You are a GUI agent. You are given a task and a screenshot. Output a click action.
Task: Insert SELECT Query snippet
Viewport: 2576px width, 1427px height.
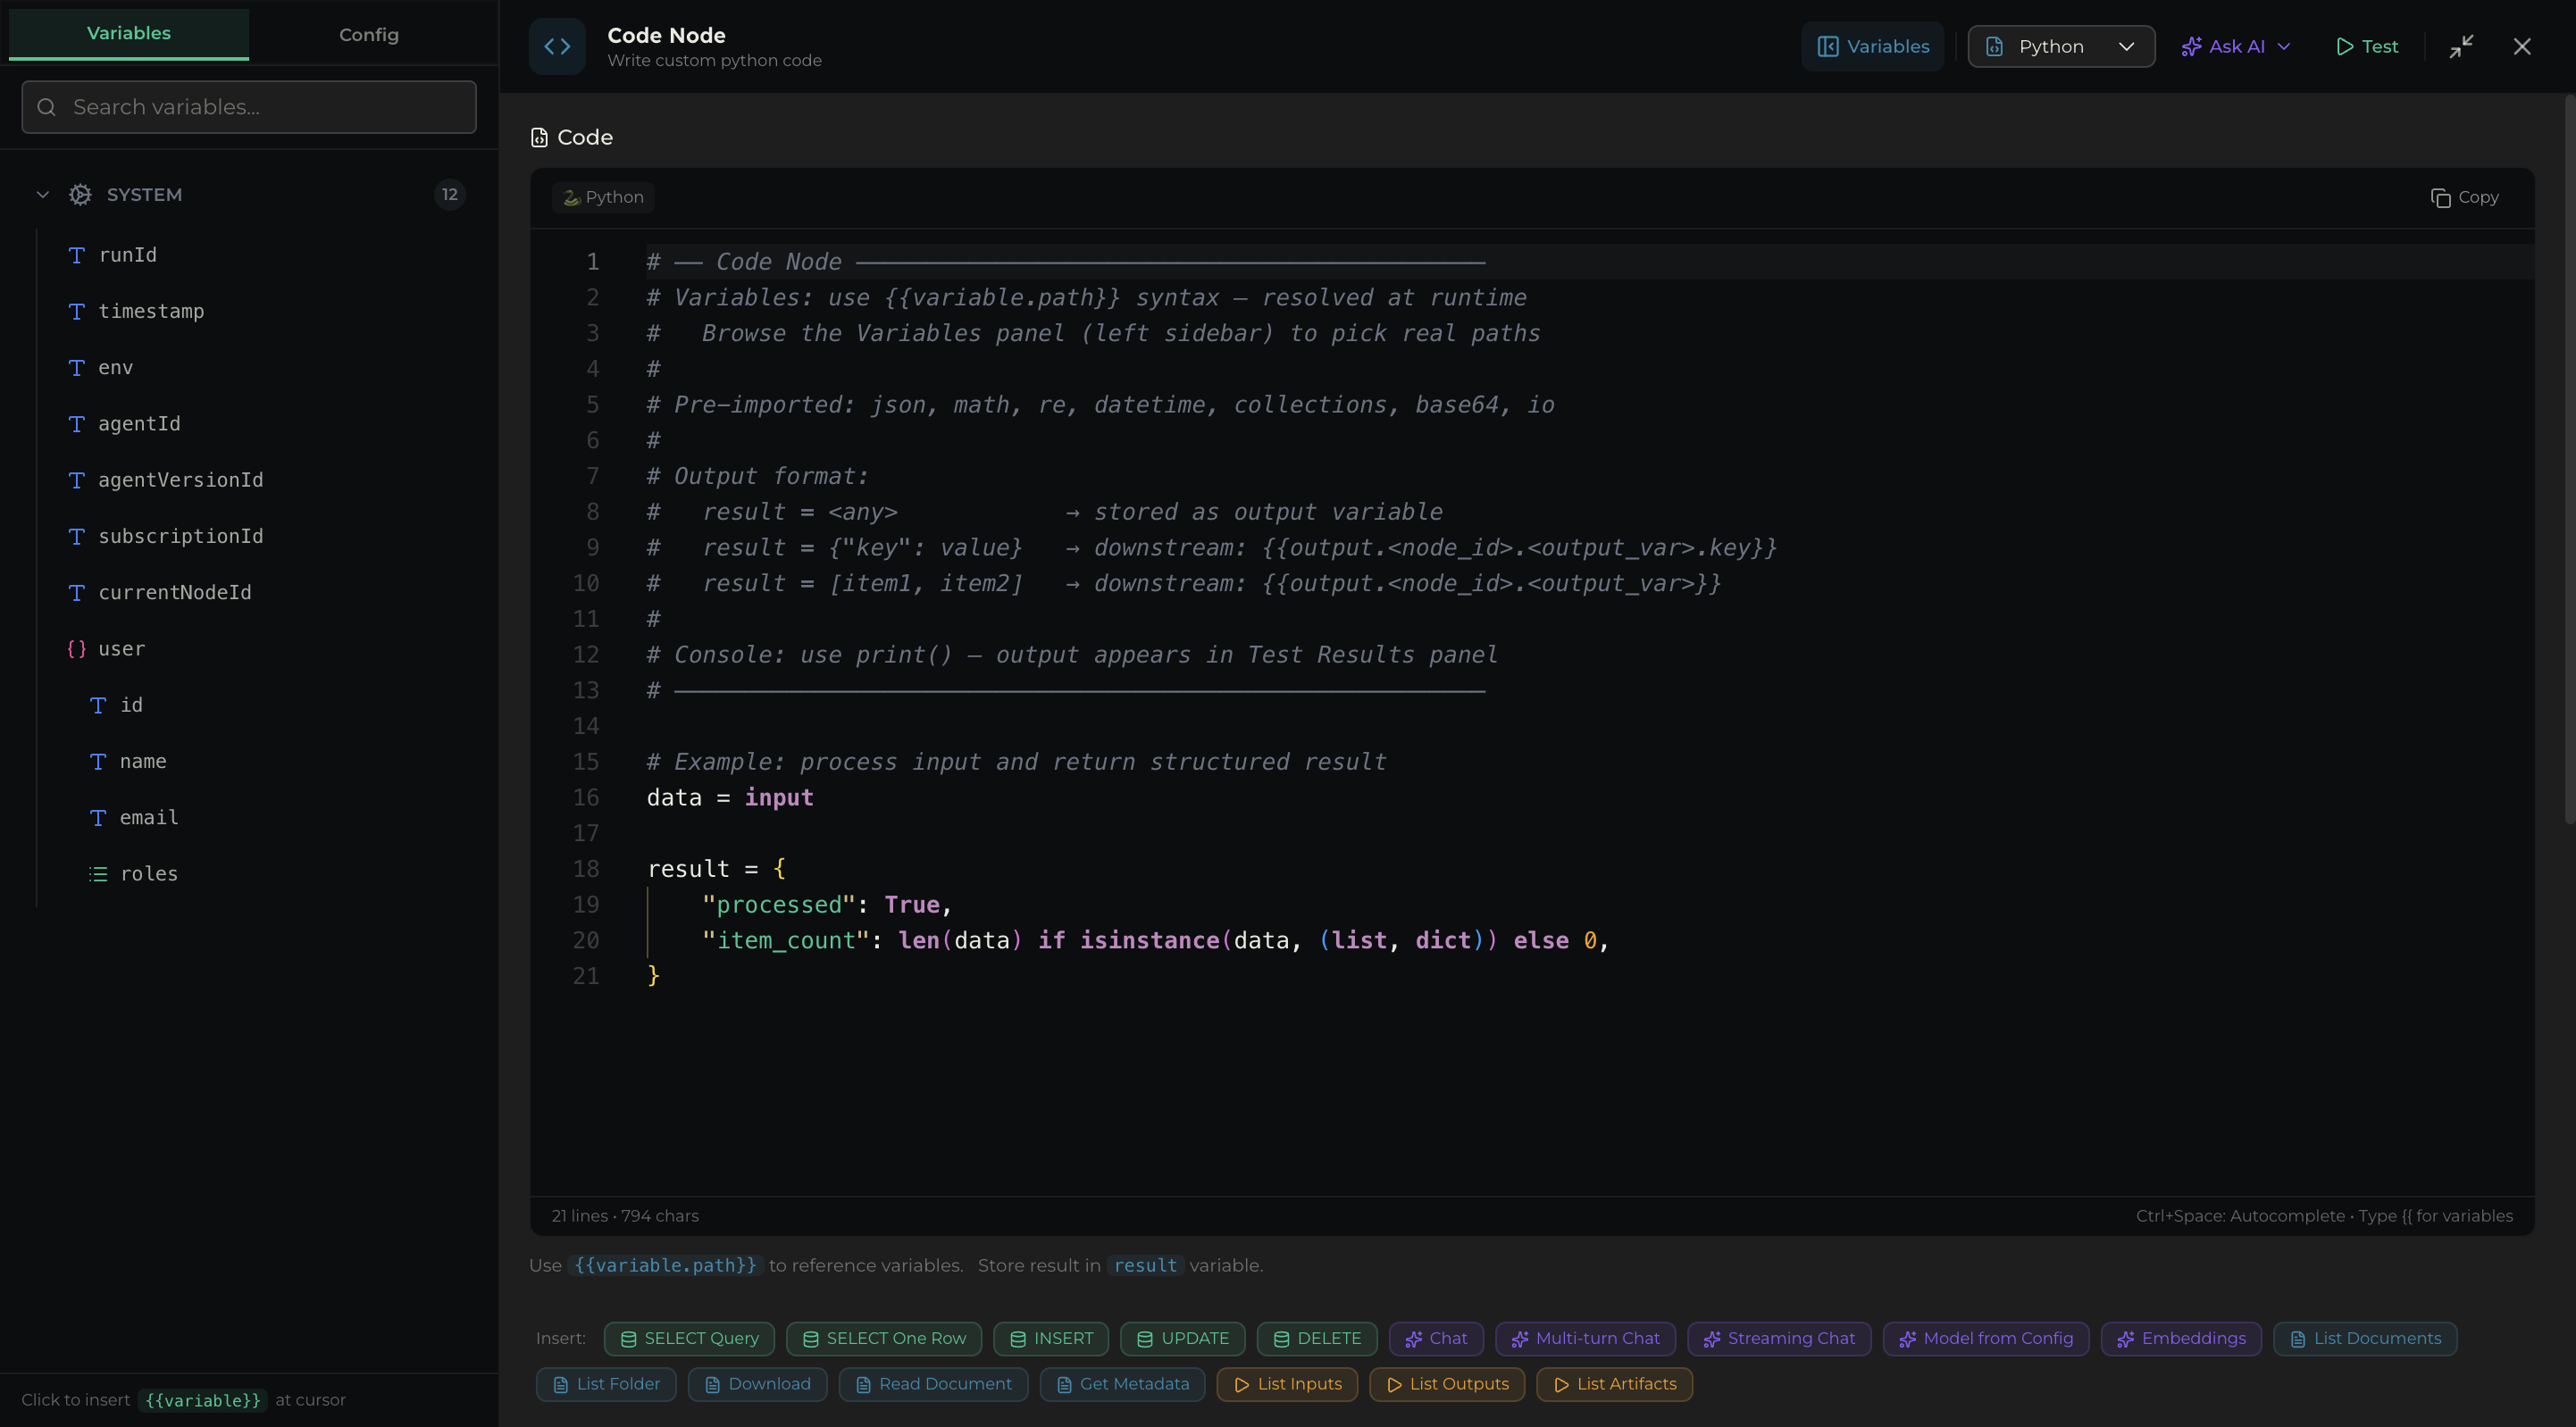click(689, 1338)
